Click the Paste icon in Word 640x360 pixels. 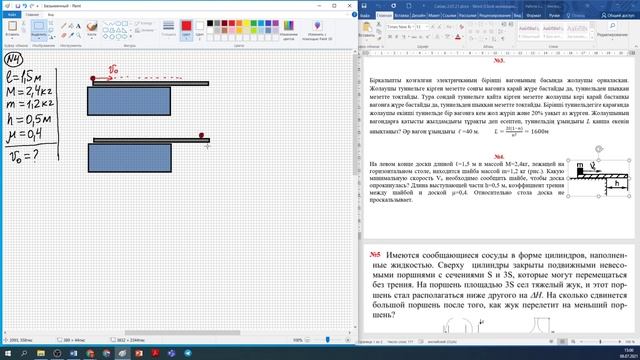tap(367, 28)
